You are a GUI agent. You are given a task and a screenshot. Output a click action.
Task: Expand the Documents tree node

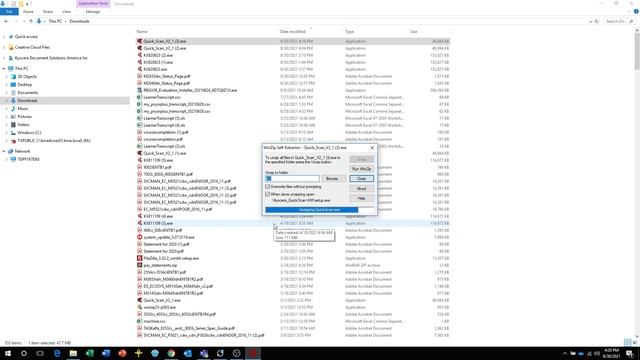[x=7, y=93]
